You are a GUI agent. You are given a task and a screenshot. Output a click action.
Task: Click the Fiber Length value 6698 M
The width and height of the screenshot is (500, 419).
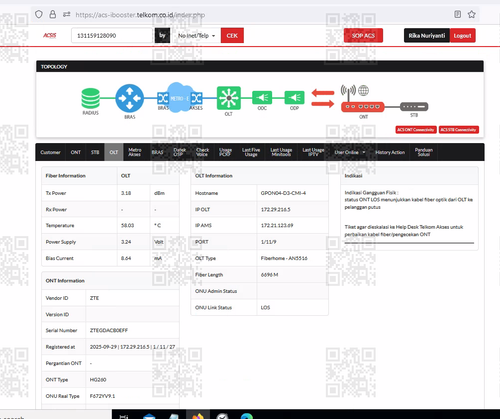pyautogui.click(x=269, y=275)
